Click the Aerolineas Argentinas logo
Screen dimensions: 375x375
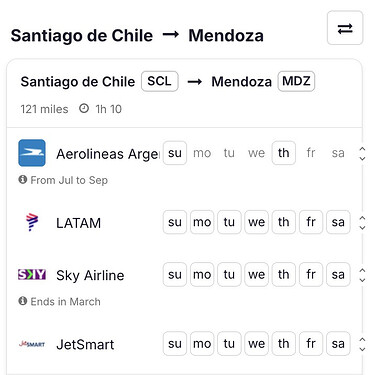(x=32, y=153)
